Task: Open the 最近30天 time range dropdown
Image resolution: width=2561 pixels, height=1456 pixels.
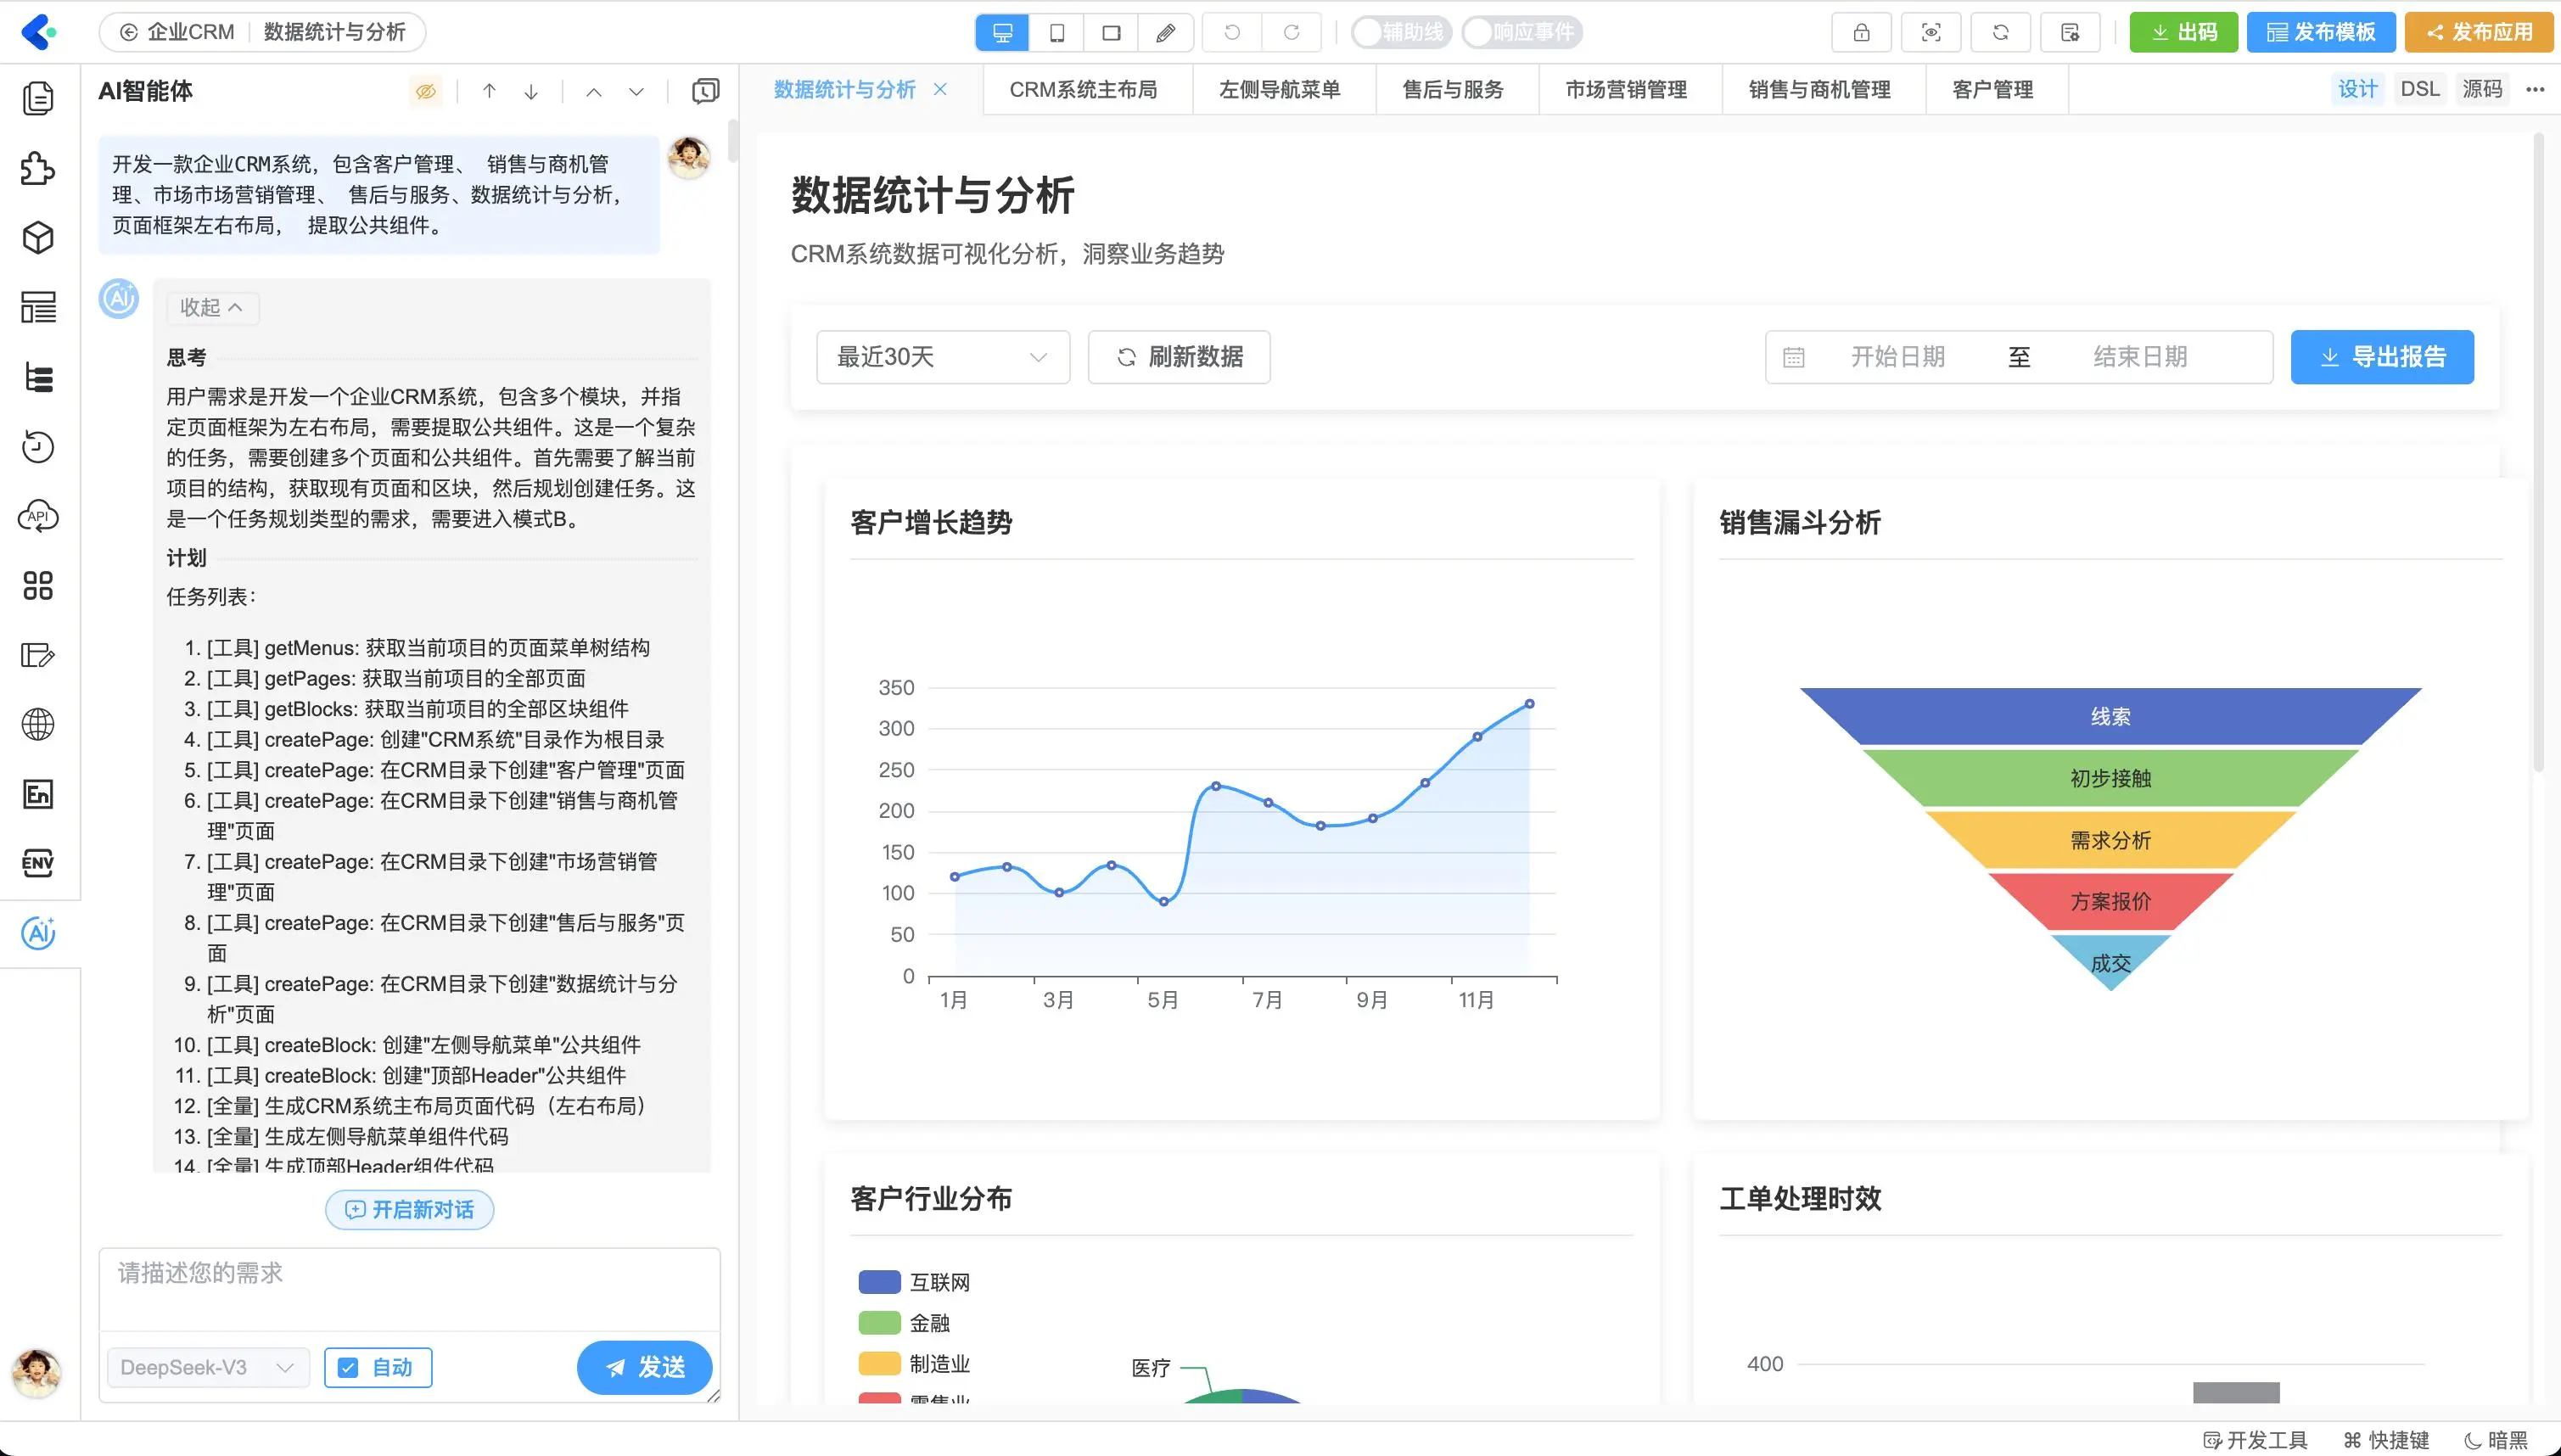Action: tap(942, 357)
